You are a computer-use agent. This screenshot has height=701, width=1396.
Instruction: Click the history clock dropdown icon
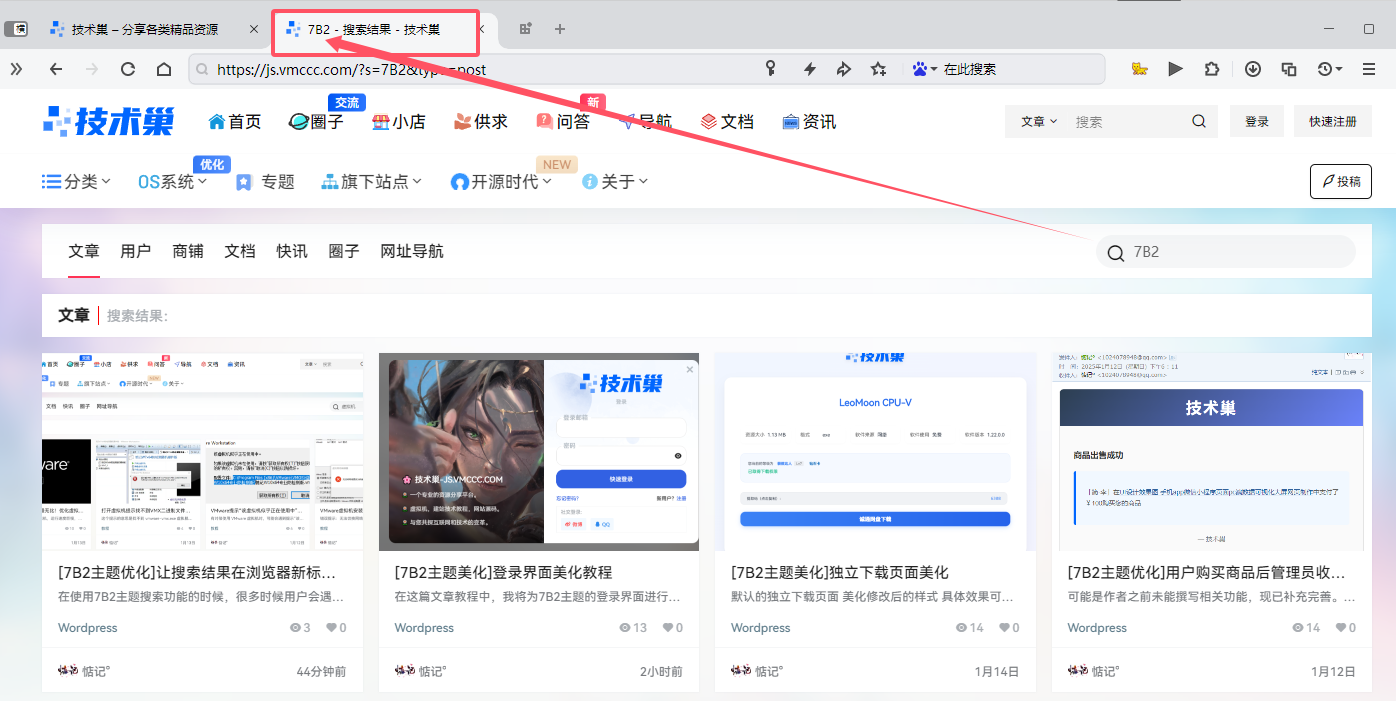coord(1330,69)
